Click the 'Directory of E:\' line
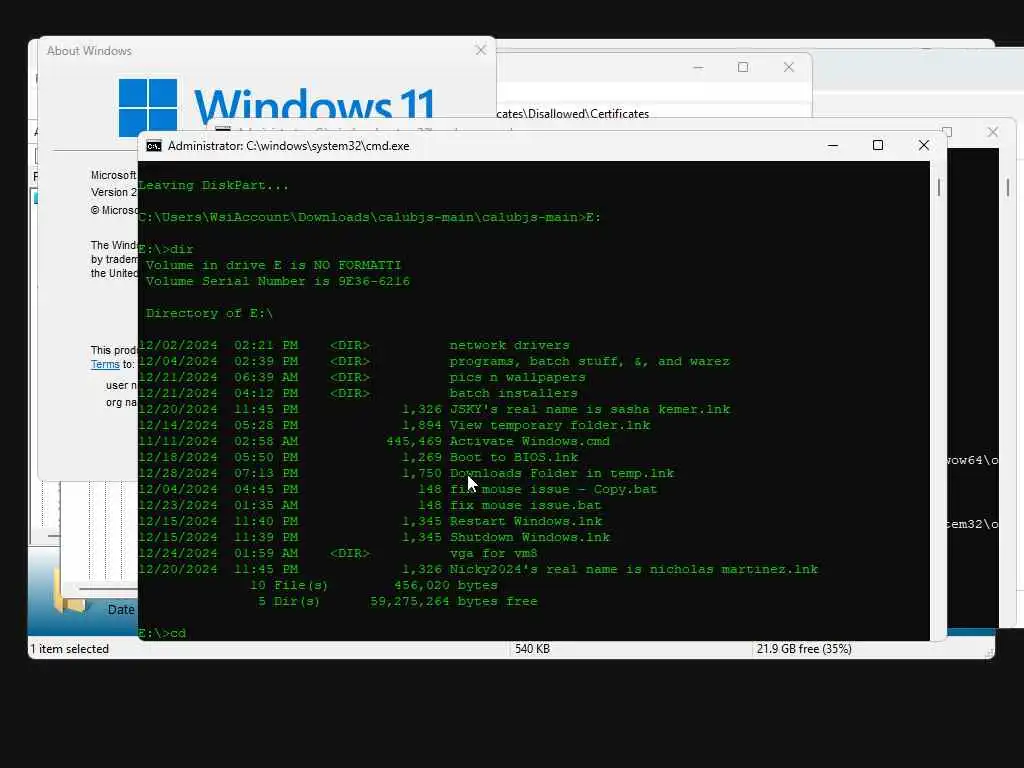The width and height of the screenshot is (1024, 768). (209, 313)
